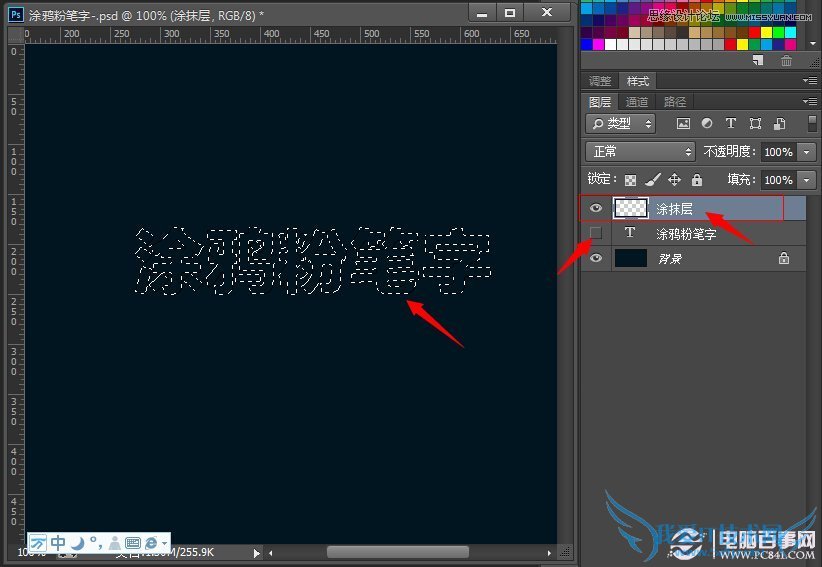Click the 不透明度 100% value field

[x=779, y=152]
